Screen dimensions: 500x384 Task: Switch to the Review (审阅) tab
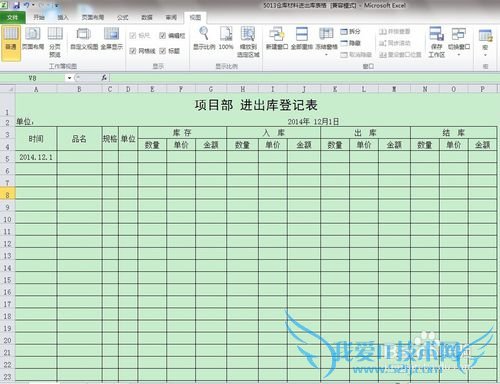(x=171, y=17)
